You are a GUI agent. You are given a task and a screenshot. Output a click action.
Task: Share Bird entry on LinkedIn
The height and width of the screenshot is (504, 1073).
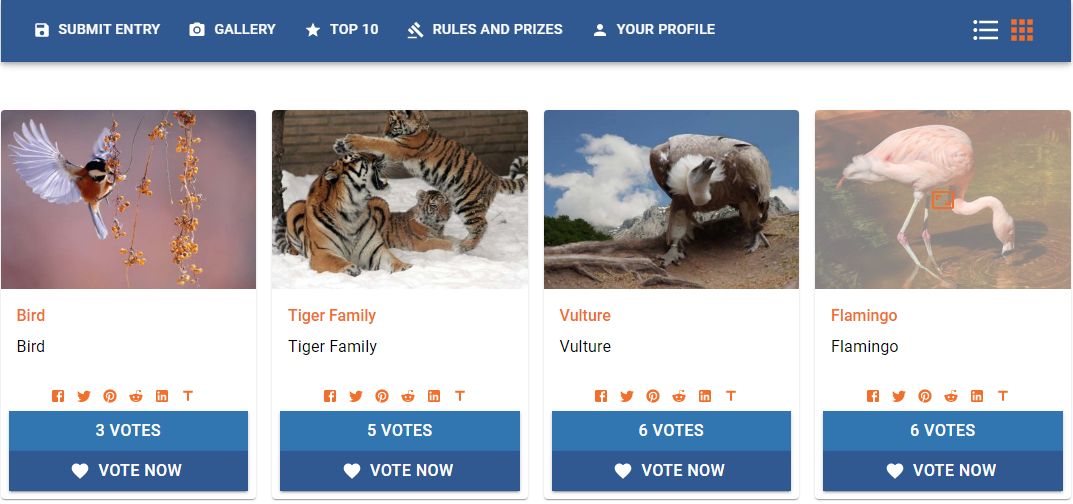[x=162, y=396]
